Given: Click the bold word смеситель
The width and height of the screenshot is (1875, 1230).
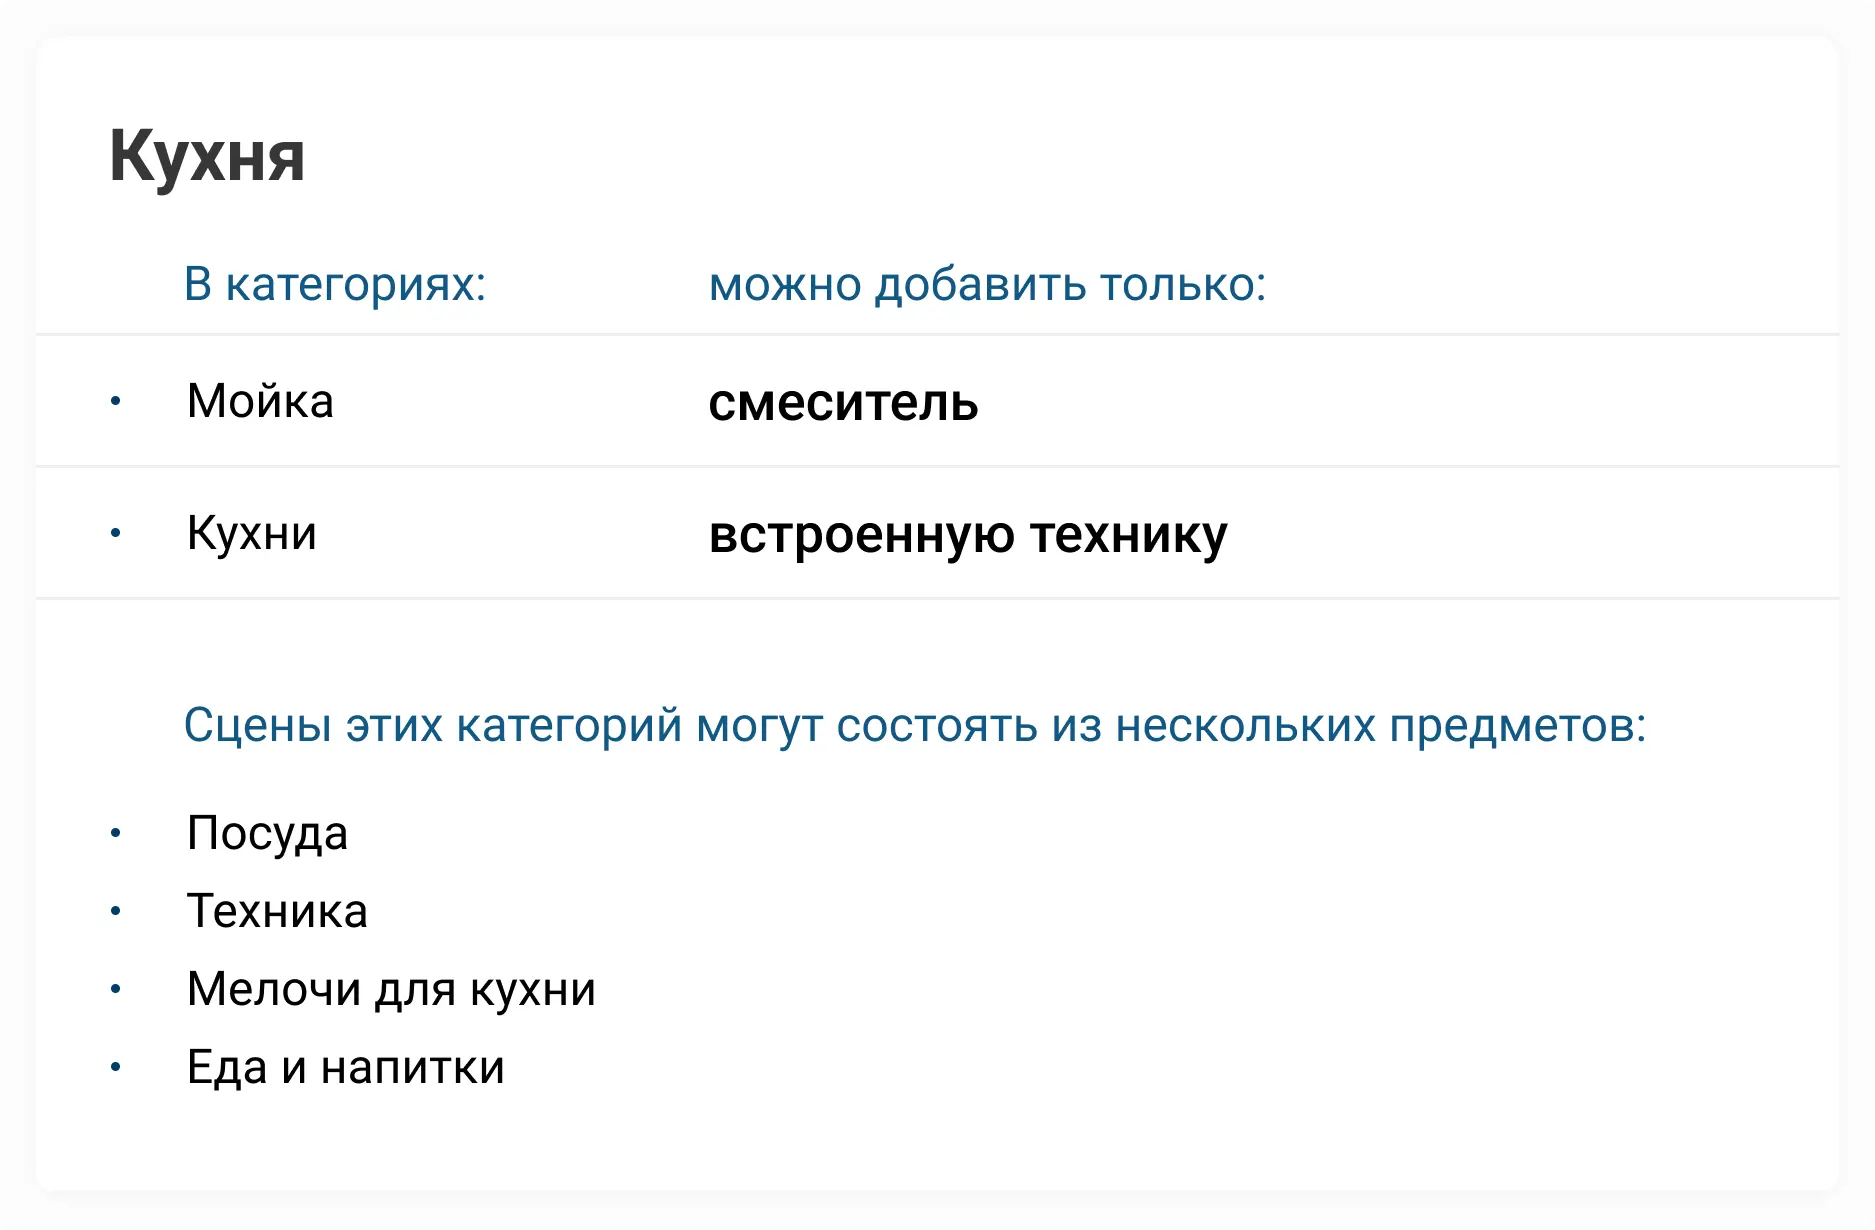Looking at the screenshot, I should (x=843, y=403).
